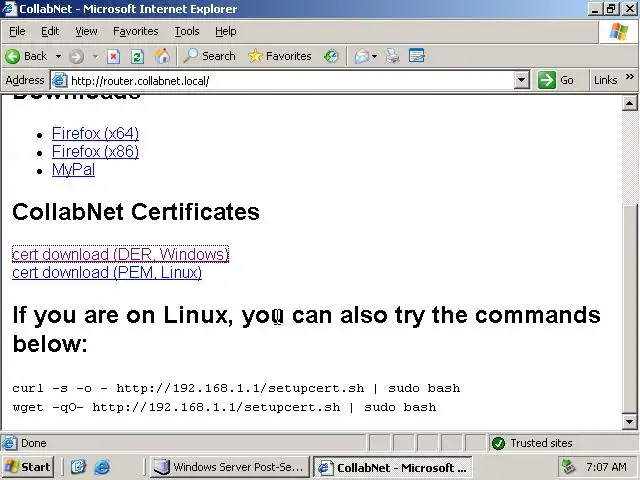Click the scrollbar down arrow
Image resolution: width=640 pixels, height=480 pixels.
point(629,421)
